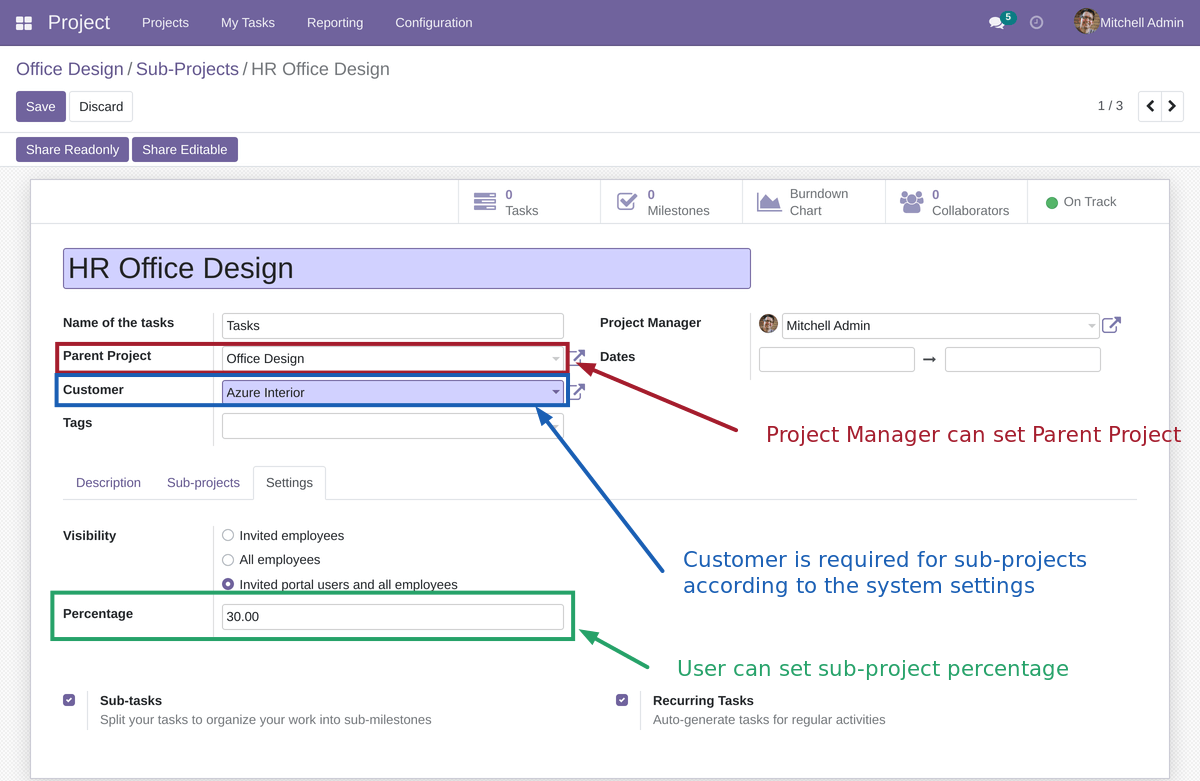Change status using the On Track indicator
This screenshot has width=1200, height=781.
click(x=1080, y=201)
